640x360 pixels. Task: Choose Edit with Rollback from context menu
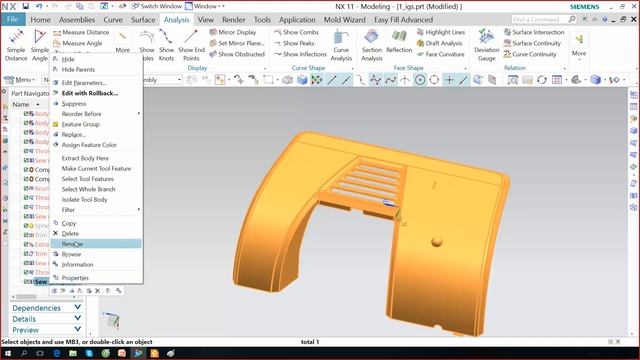coord(96,93)
